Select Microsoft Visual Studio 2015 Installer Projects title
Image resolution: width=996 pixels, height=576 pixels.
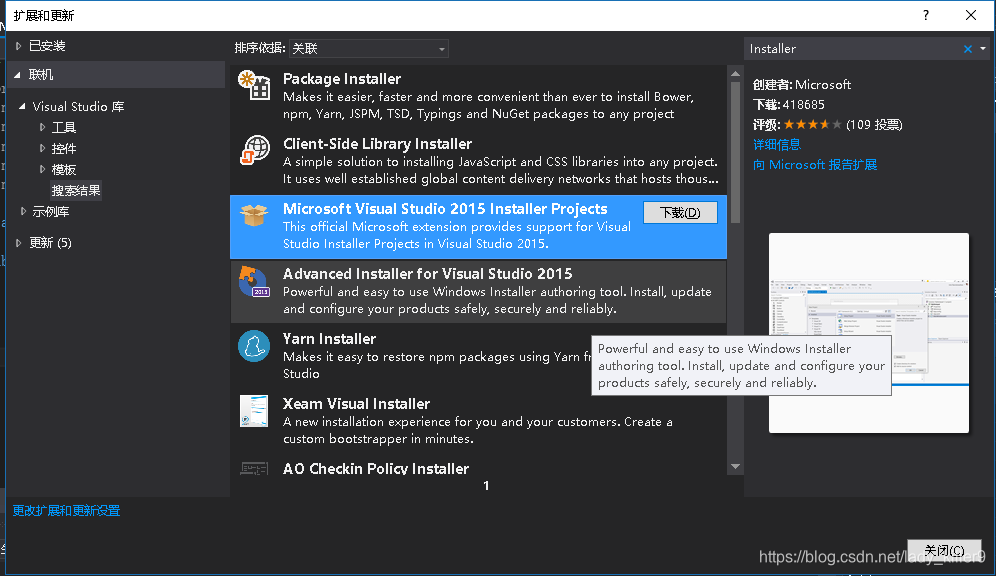[x=445, y=209]
